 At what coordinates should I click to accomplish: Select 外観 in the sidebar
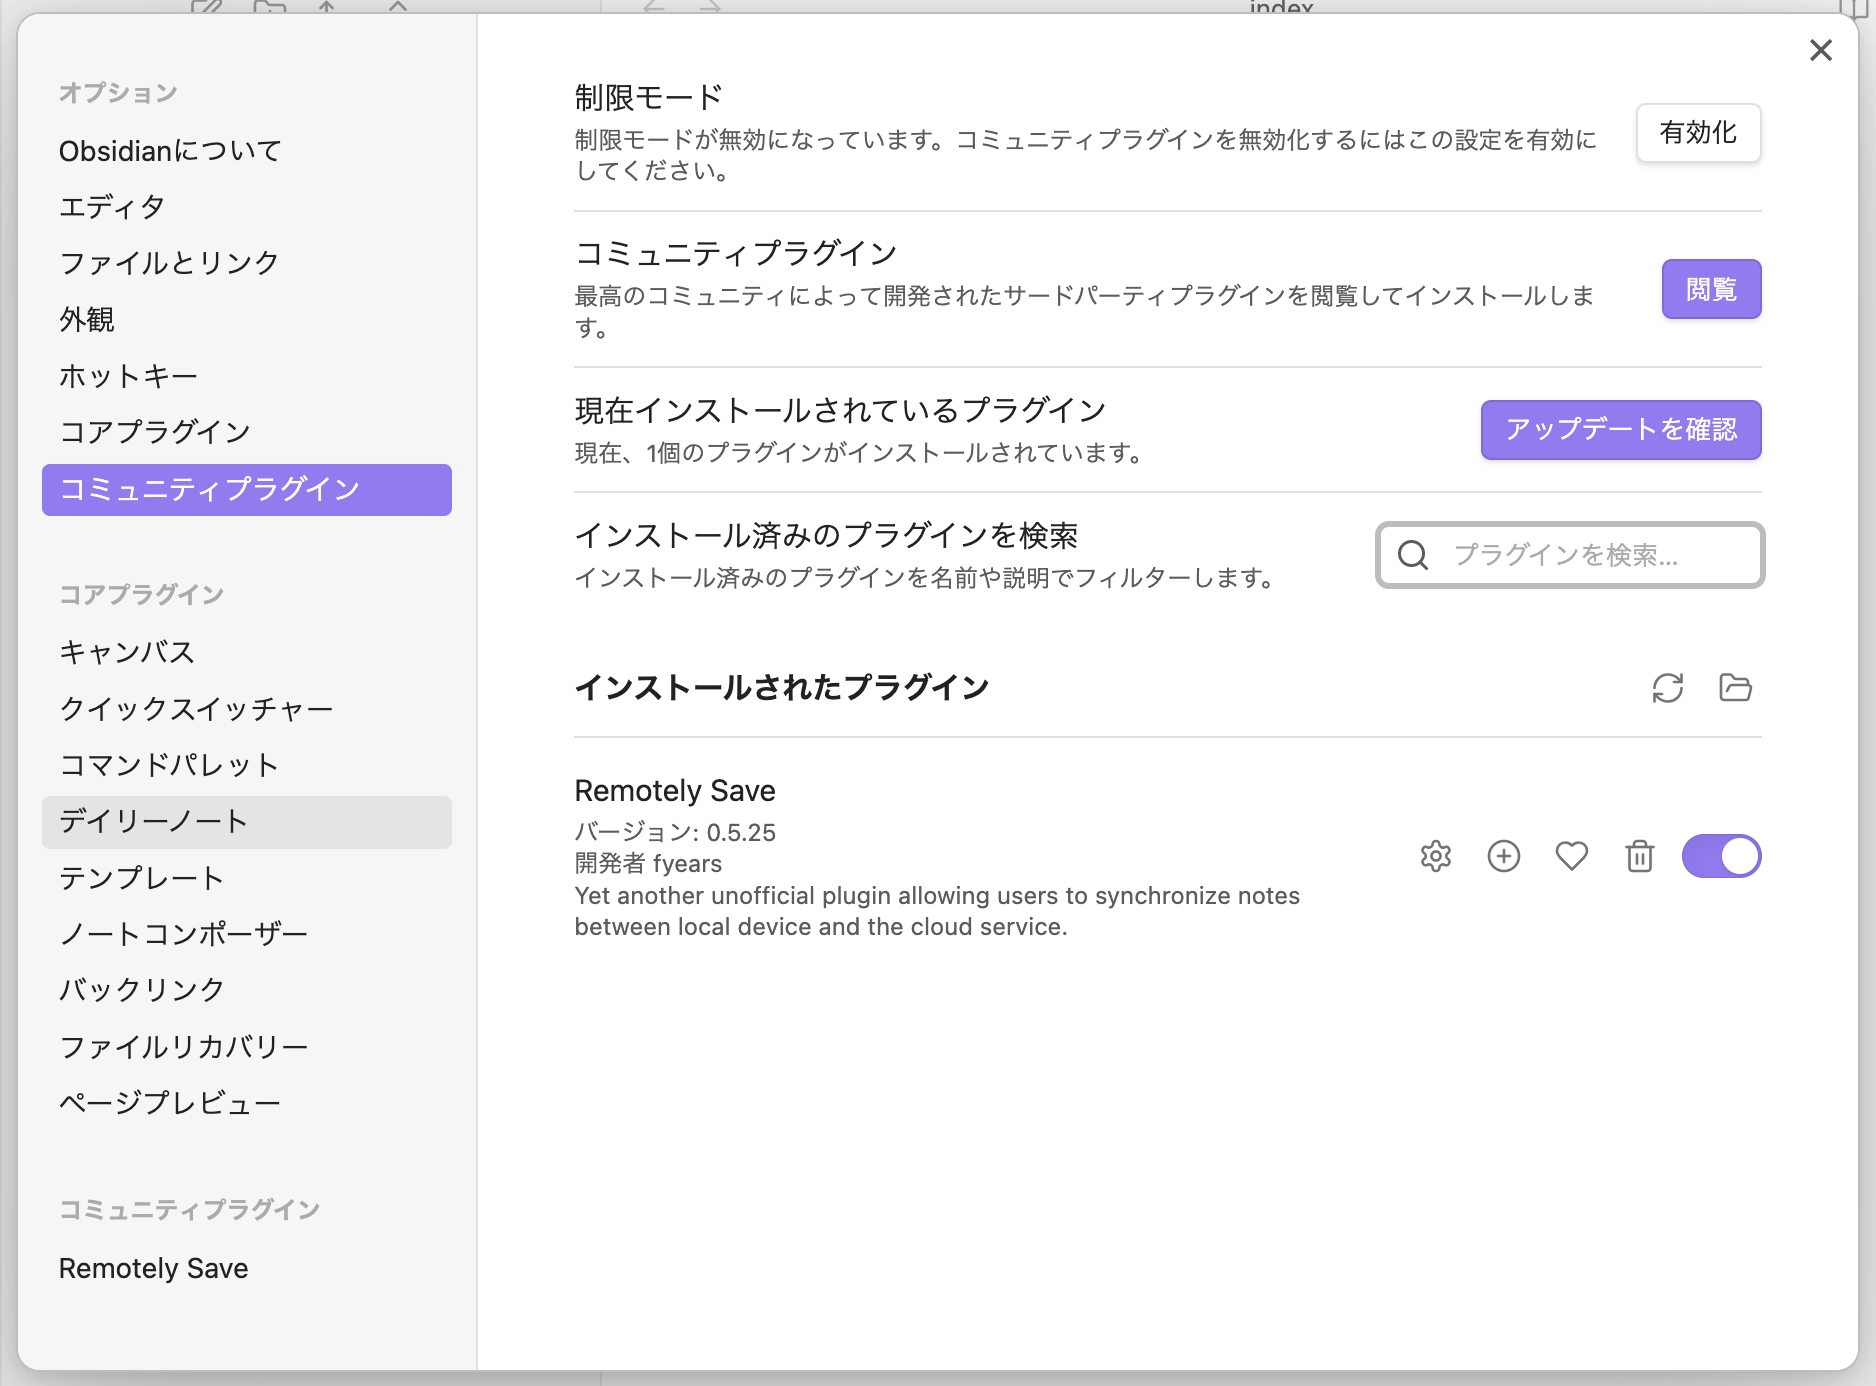[87, 320]
